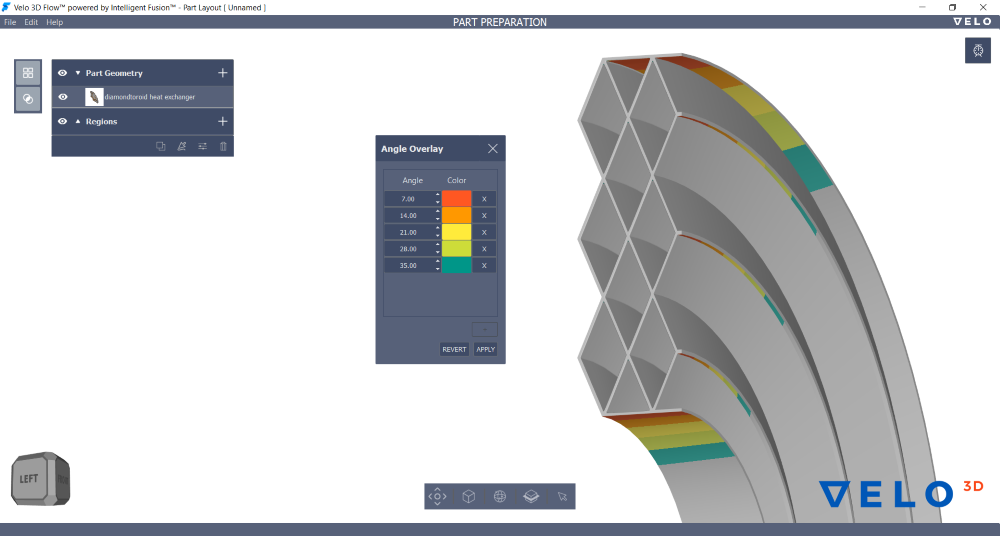The image size is (1000, 536).
Task: Select the 3D cube view icon
Action: [468, 496]
